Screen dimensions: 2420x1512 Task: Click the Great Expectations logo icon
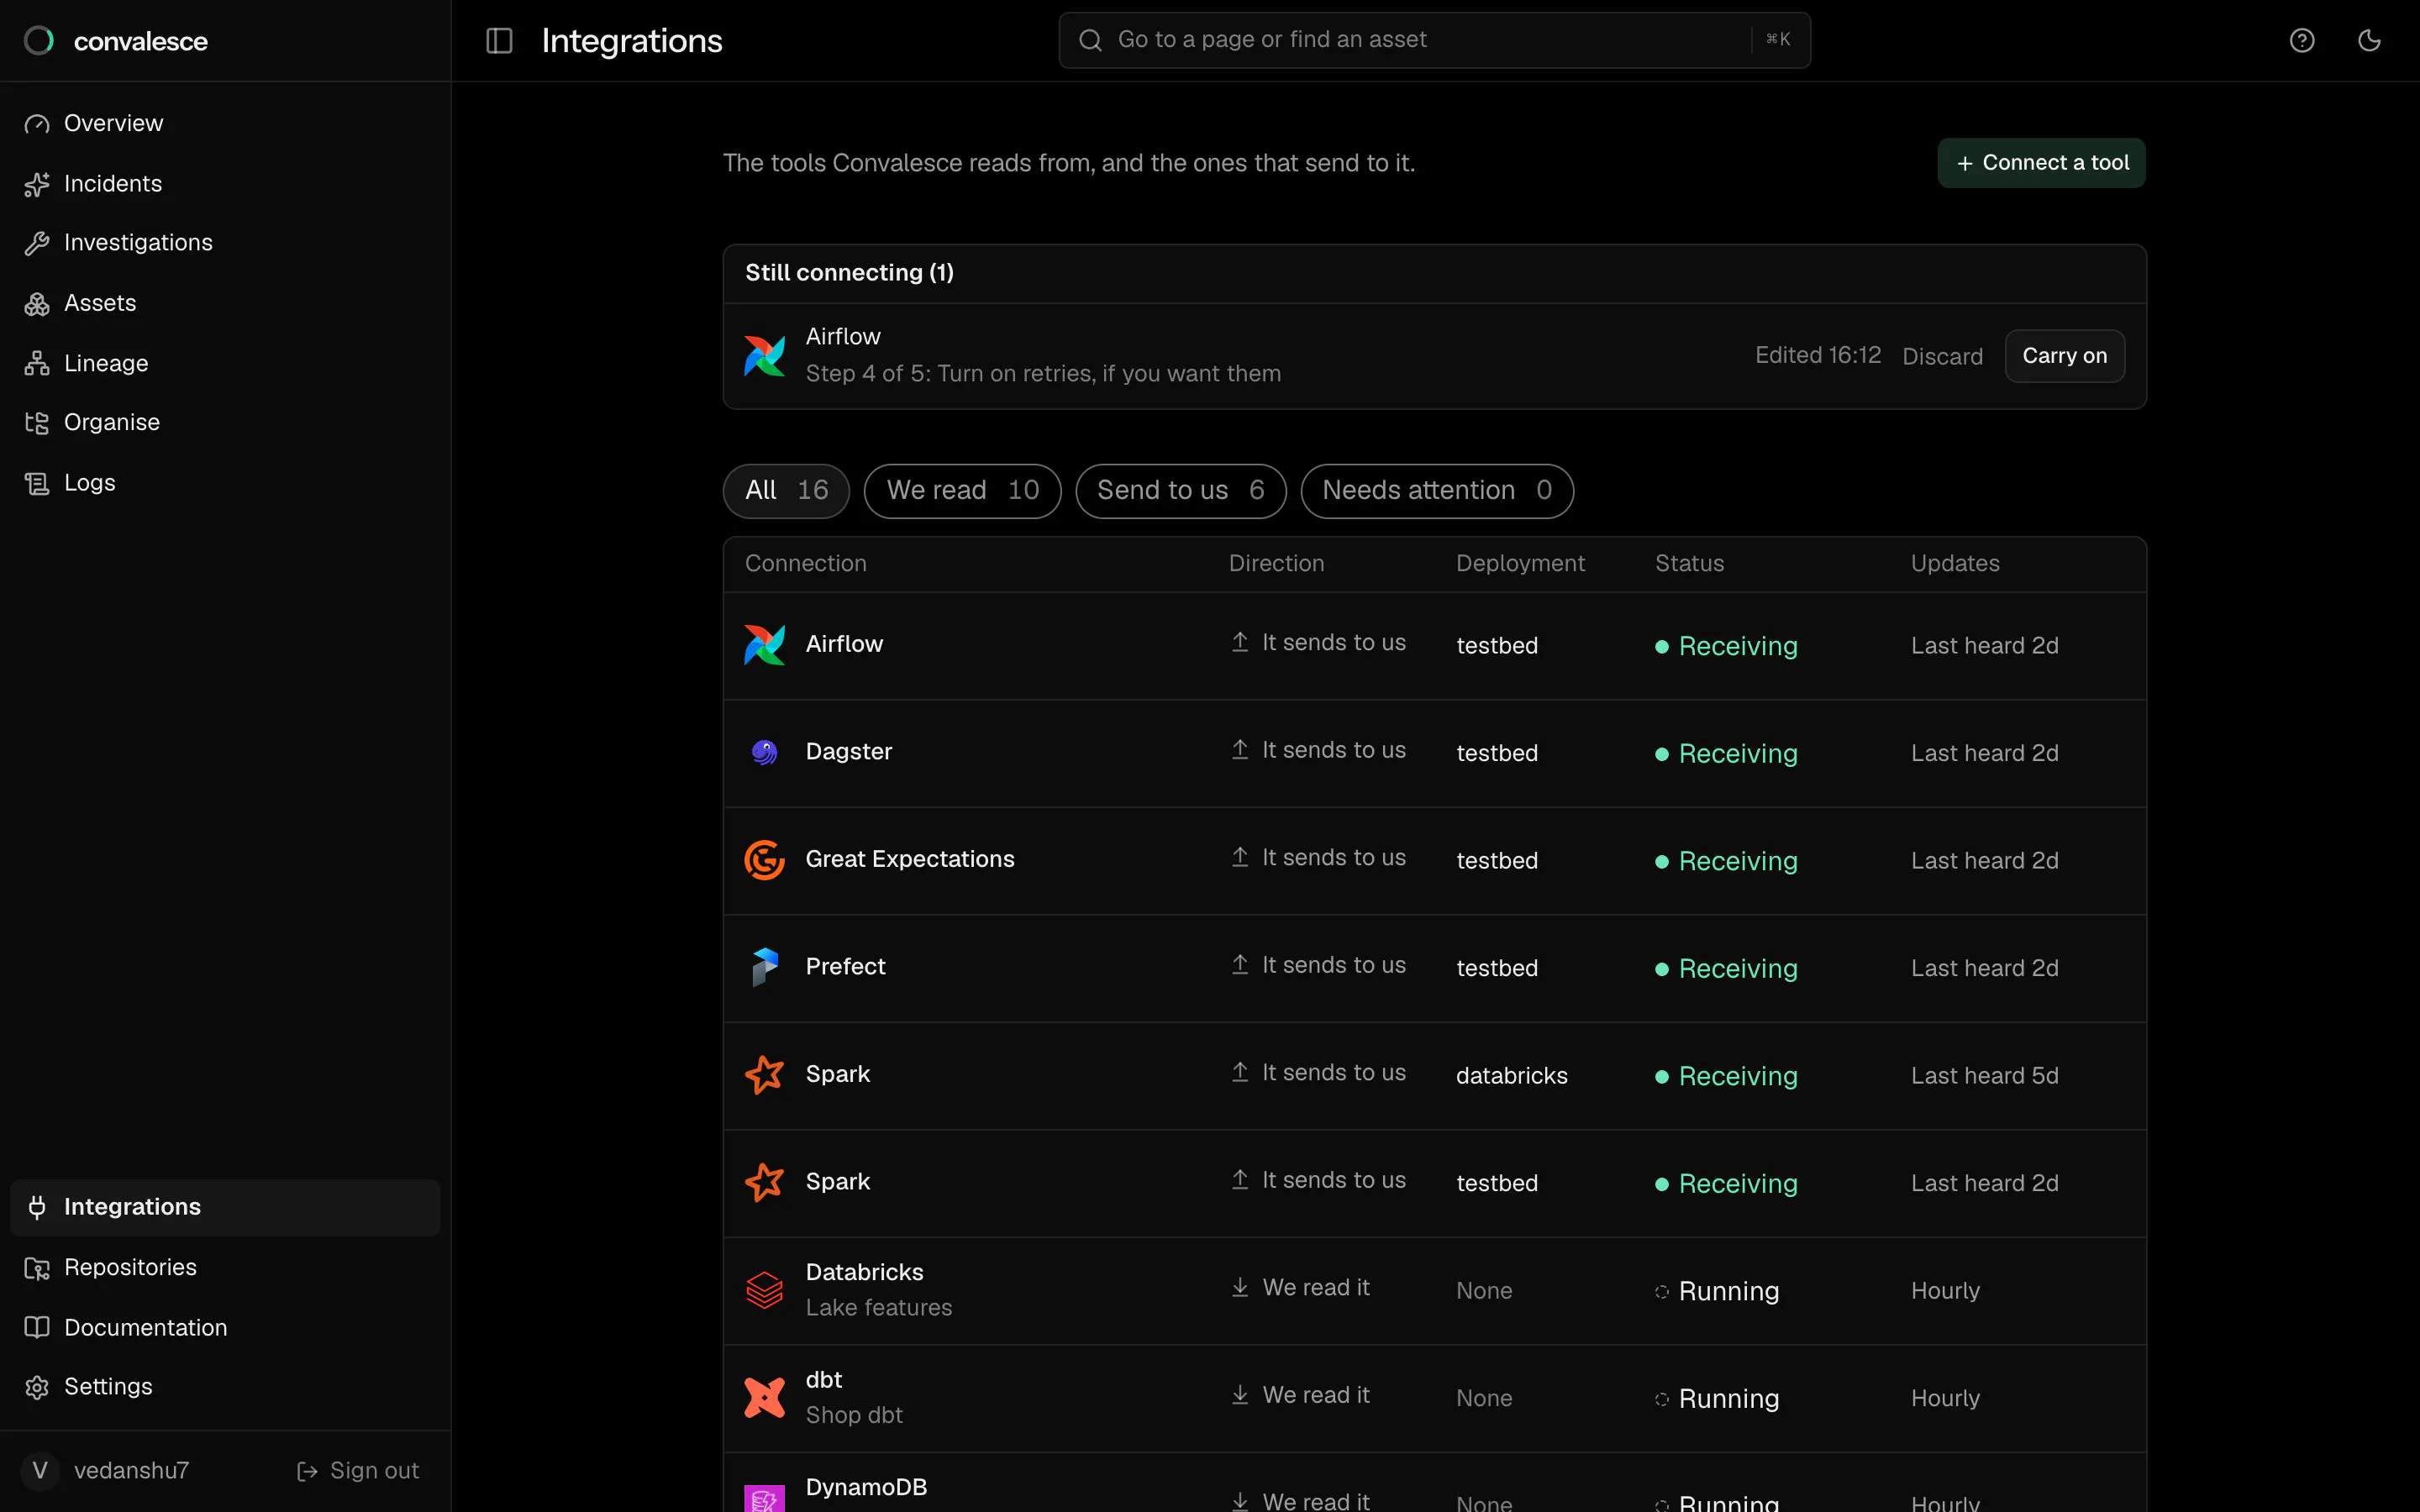(765, 860)
